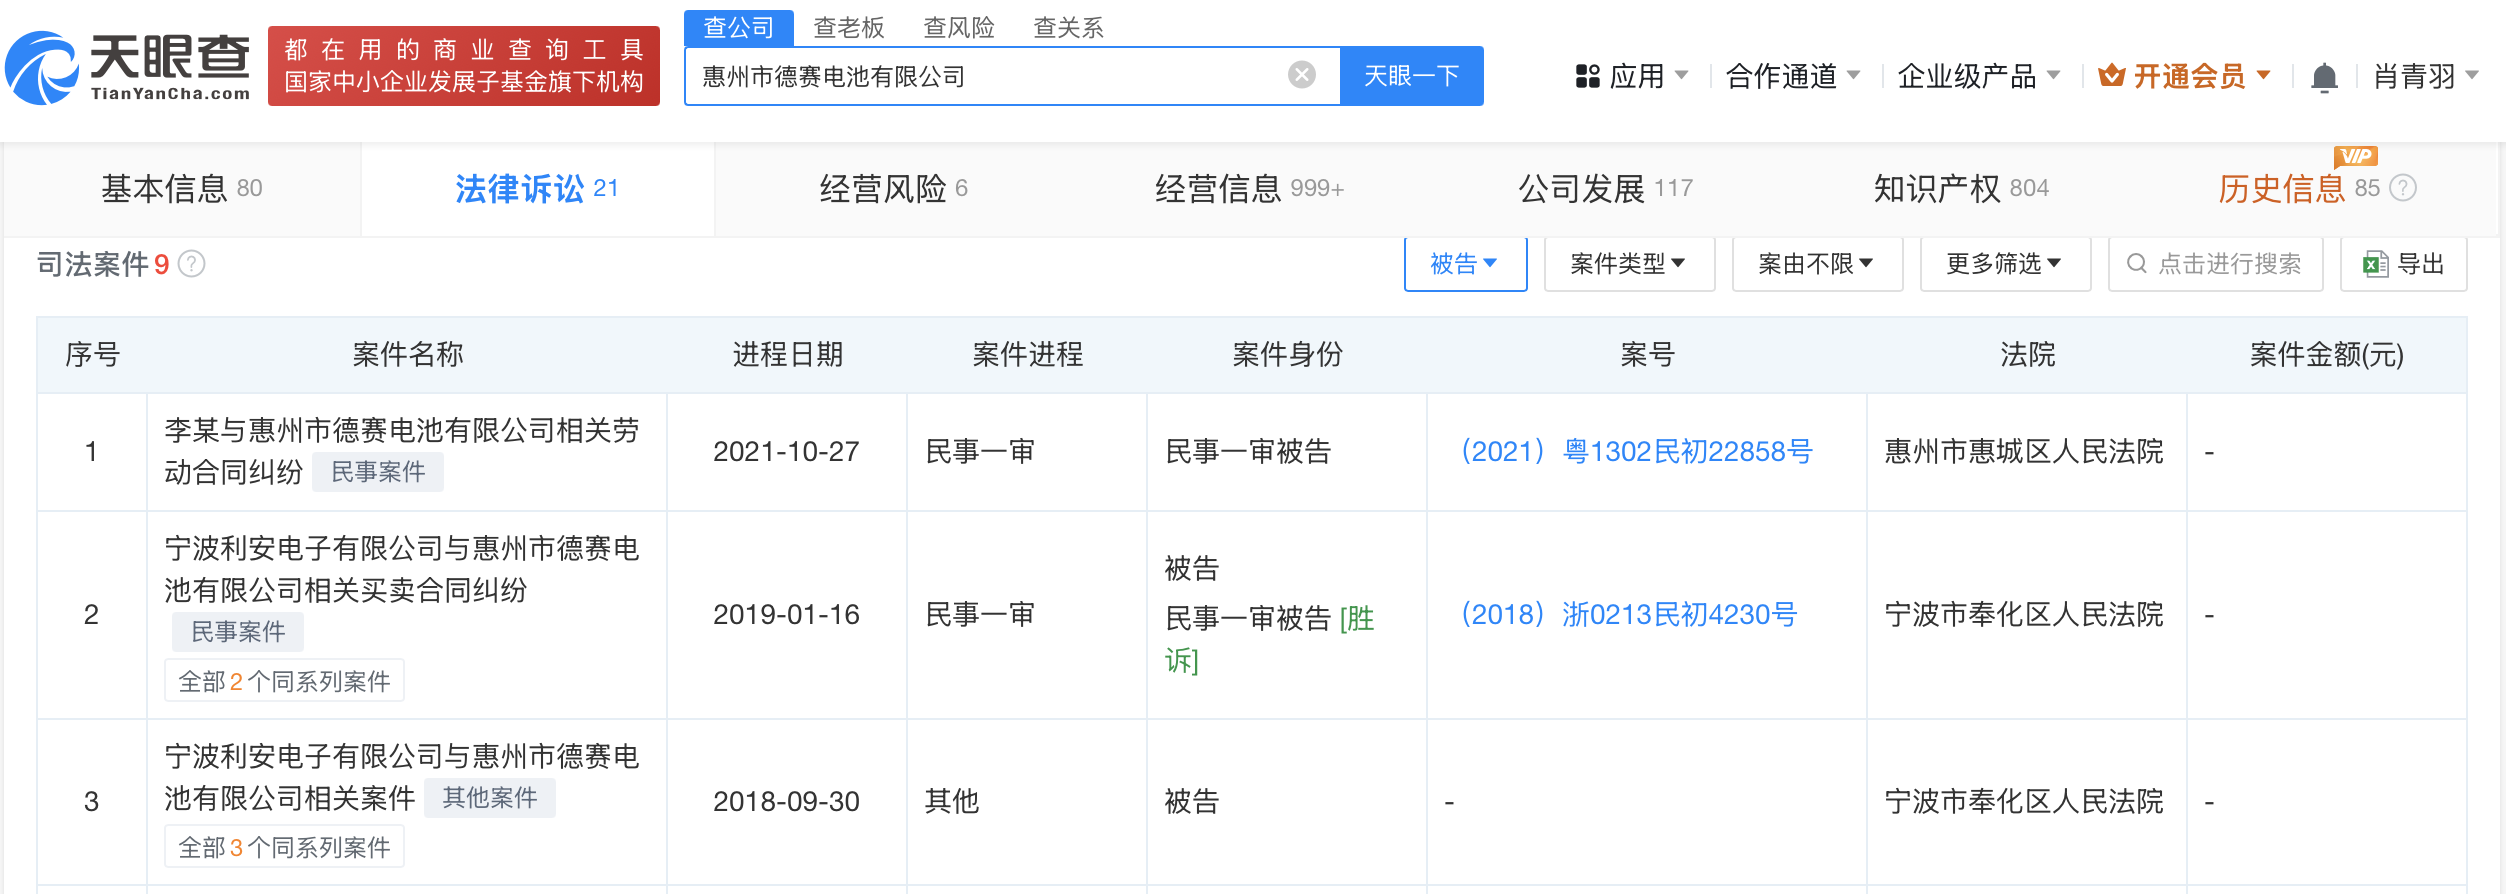
Task: Select the 查老板 search tab
Action: (849, 27)
